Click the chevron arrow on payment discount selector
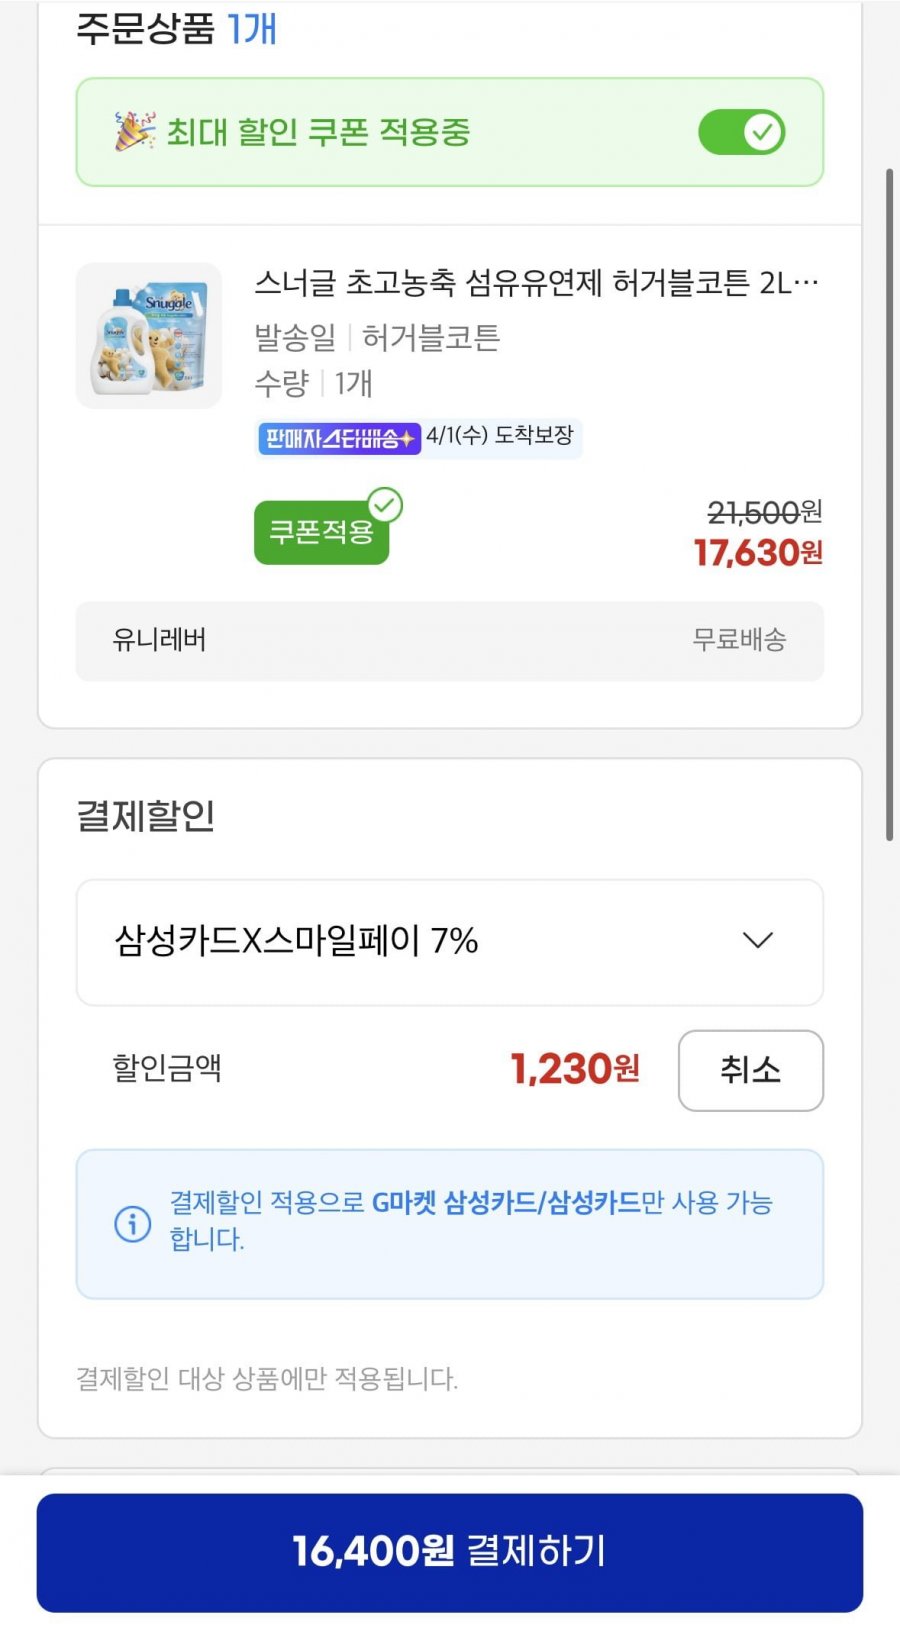The height and width of the screenshot is (1631, 900). point(758,941)
